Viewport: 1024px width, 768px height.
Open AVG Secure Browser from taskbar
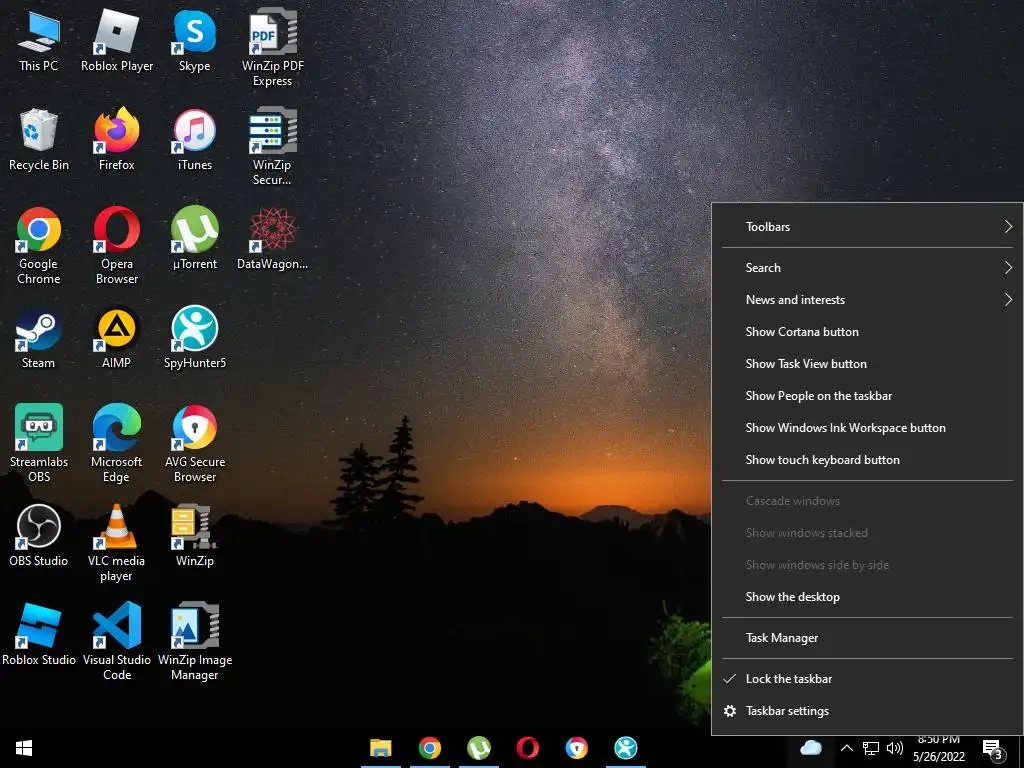click(x=577, y=748)
